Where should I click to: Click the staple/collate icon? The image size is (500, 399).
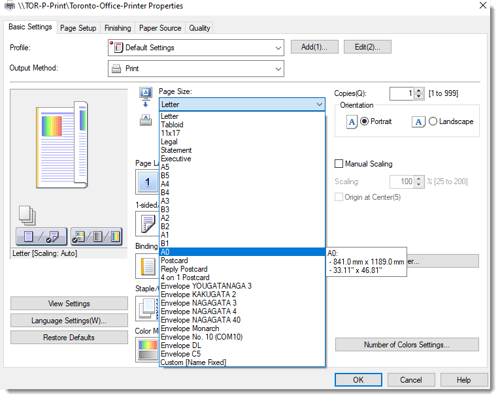coord(147,308)
